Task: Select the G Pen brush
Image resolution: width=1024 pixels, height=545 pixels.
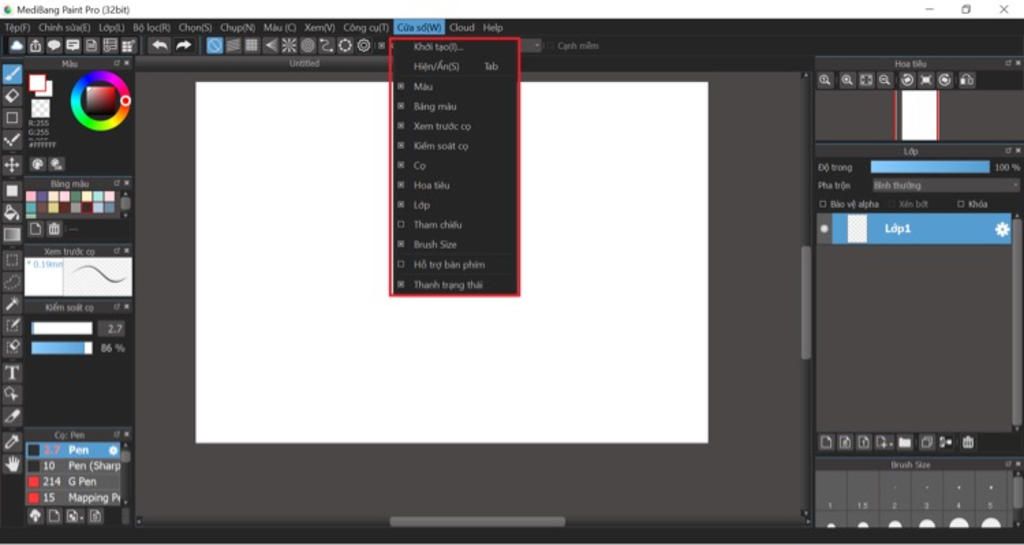Action: click(x=73, y=482)
